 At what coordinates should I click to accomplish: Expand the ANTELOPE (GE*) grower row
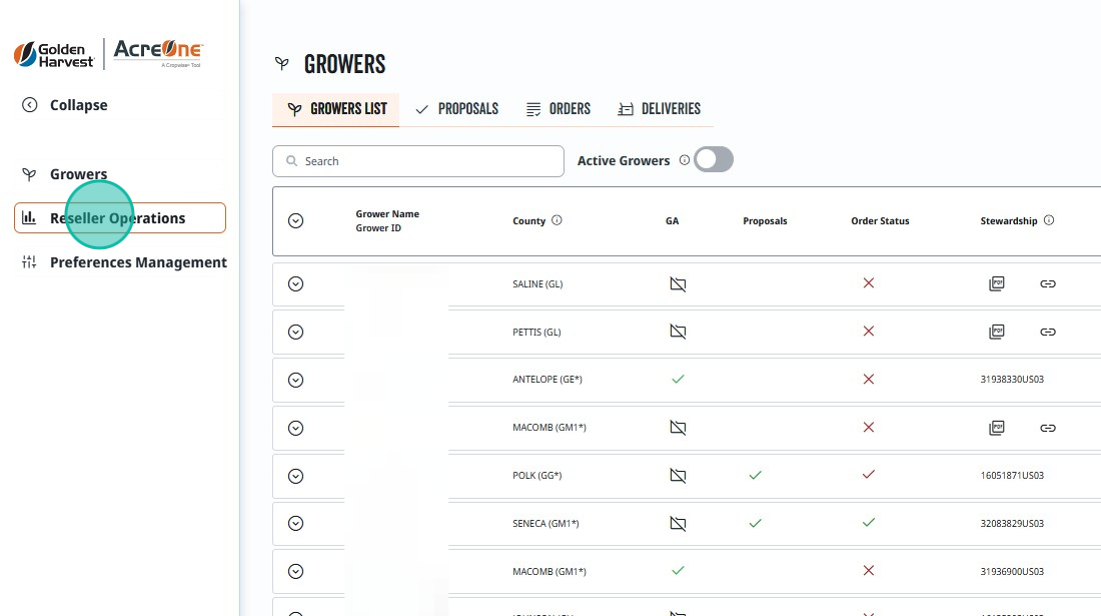point(296,380)
